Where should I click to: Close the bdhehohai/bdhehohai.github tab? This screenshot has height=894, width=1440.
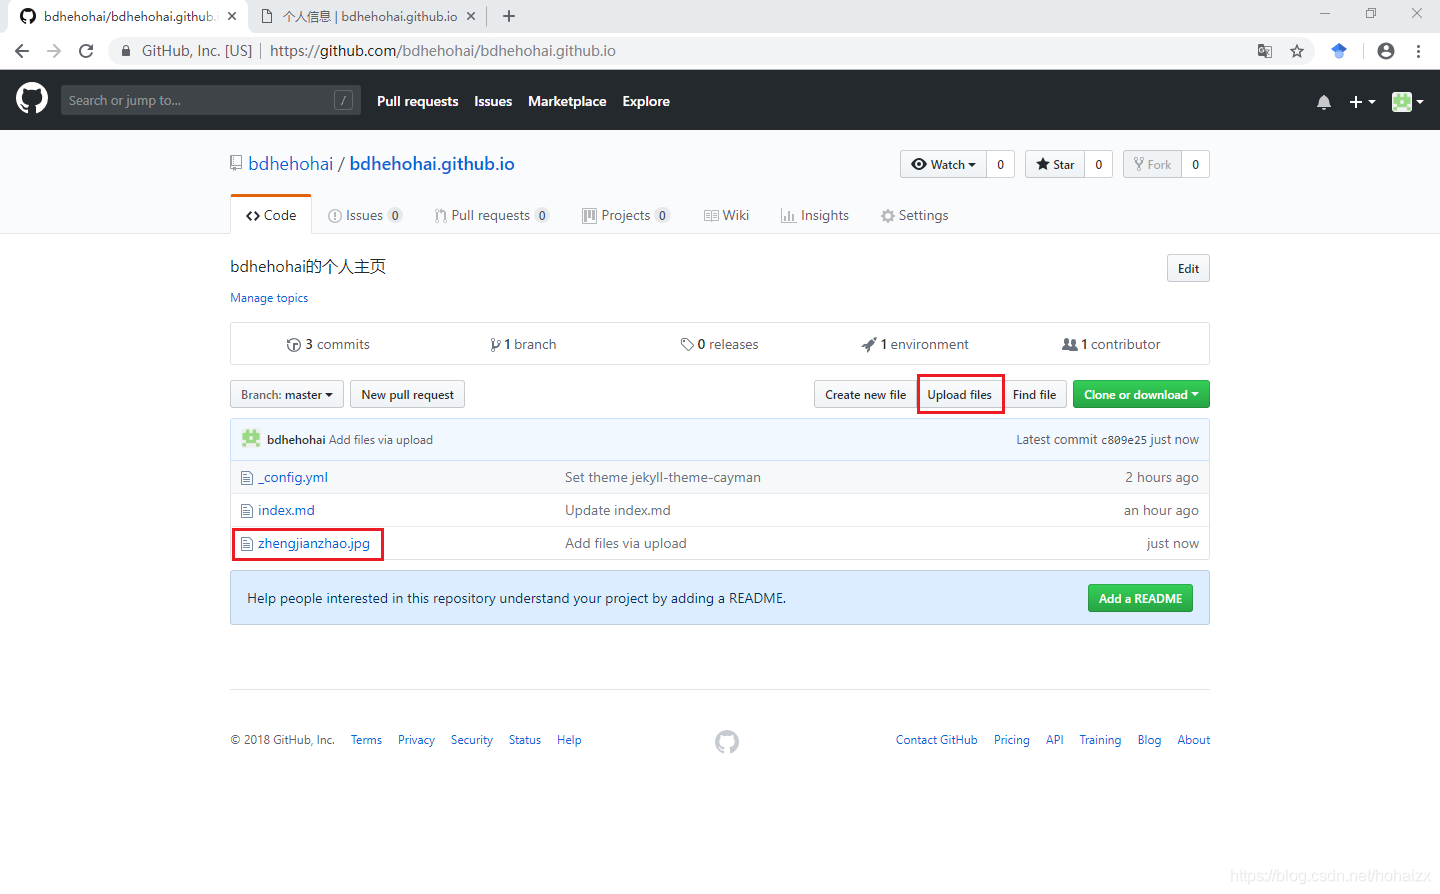(232, 16)
